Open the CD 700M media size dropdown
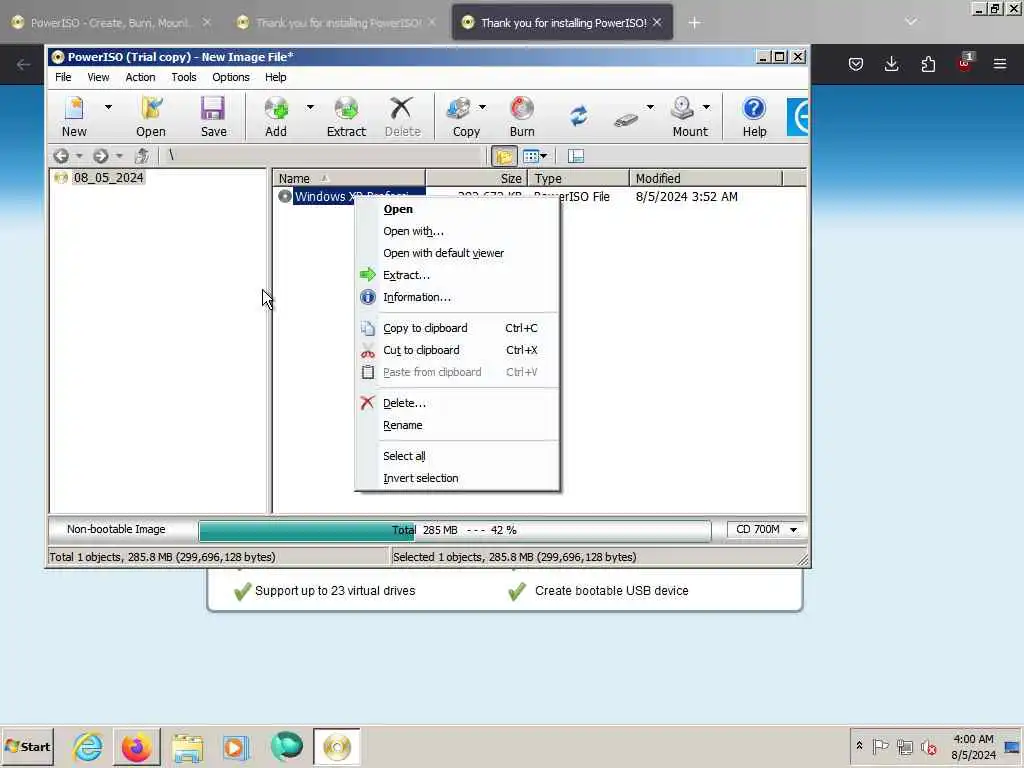Screen dimensions: 1024x768 [x=766, y=530]
